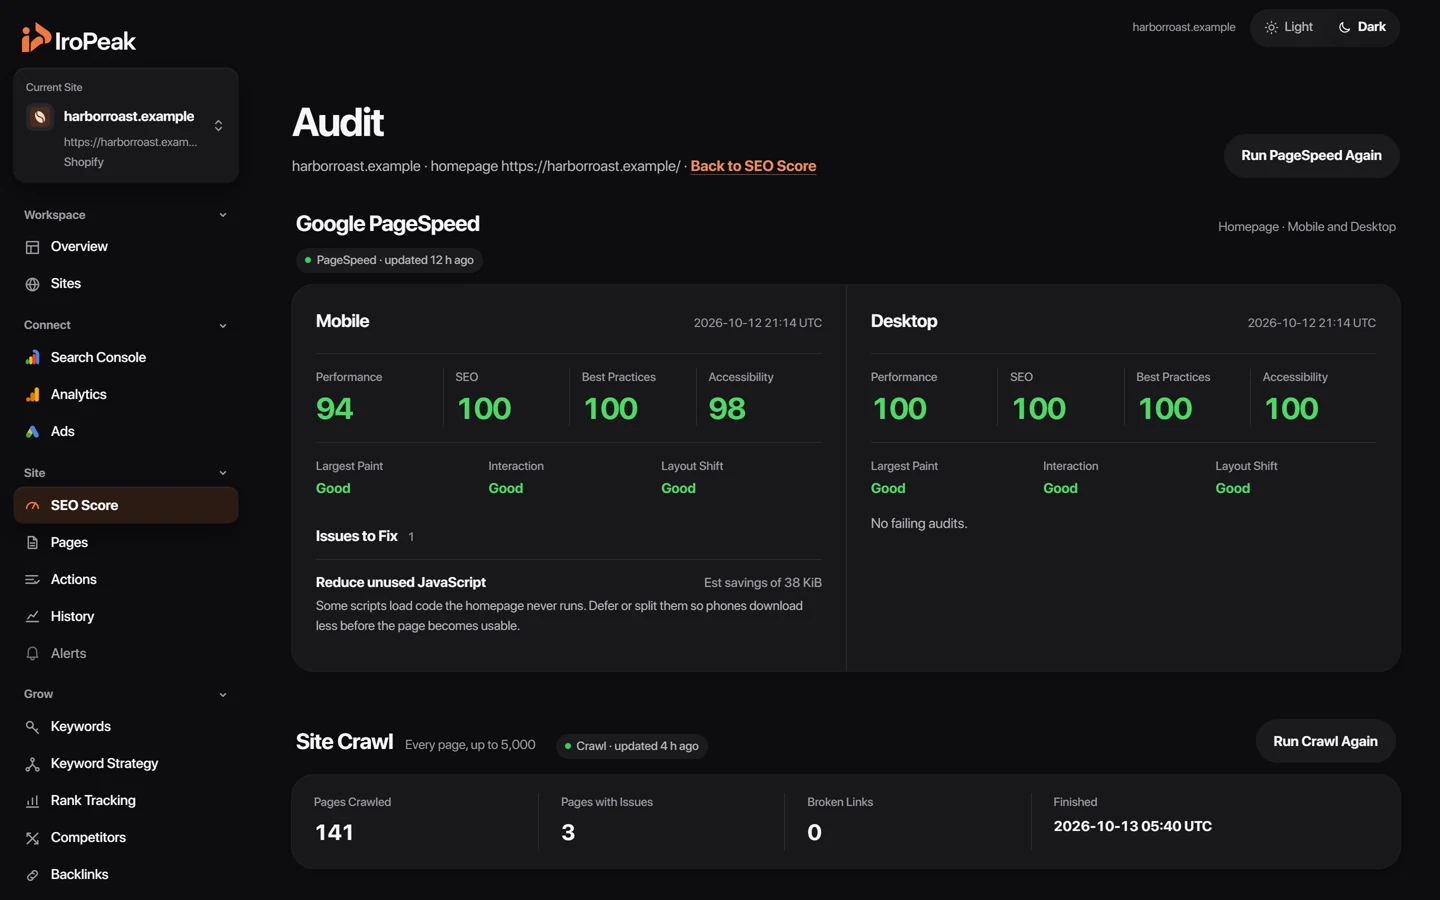Click the No failing audits text
This screenshot has width=1440, height=900.
point(919,524)
